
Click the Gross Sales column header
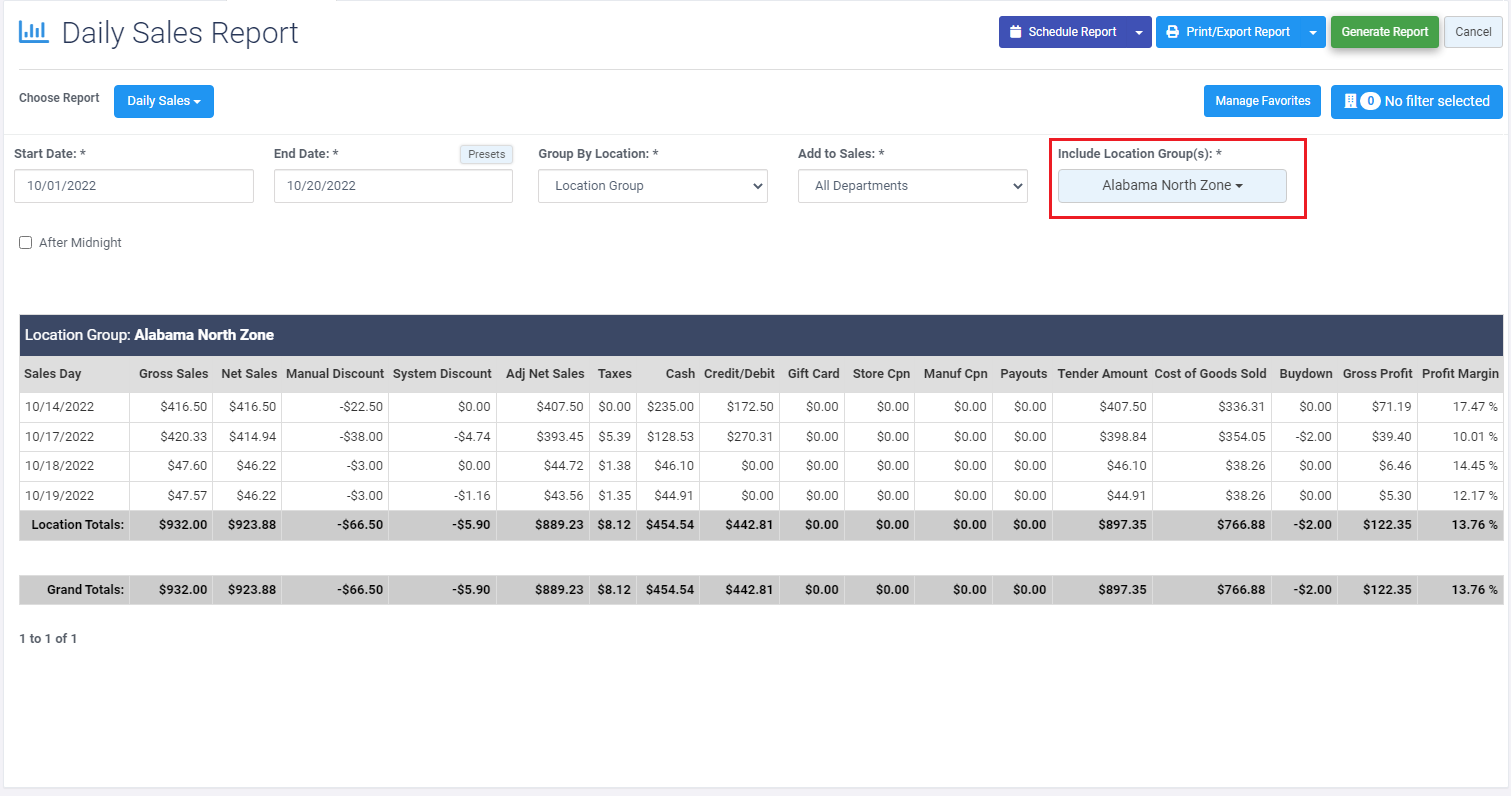[x=172, y=373]
